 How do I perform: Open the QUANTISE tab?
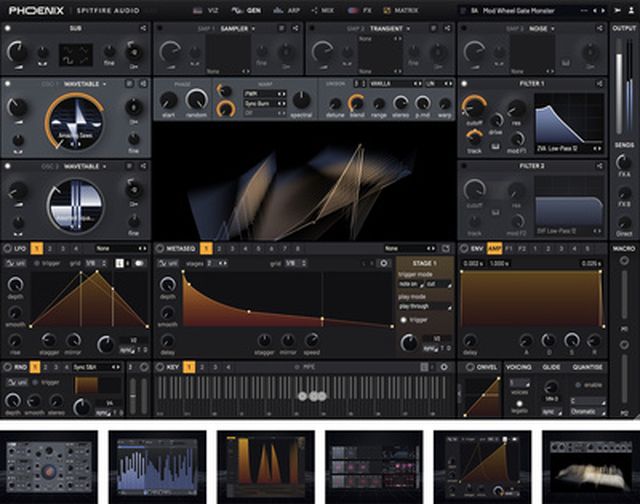(587, 367)
